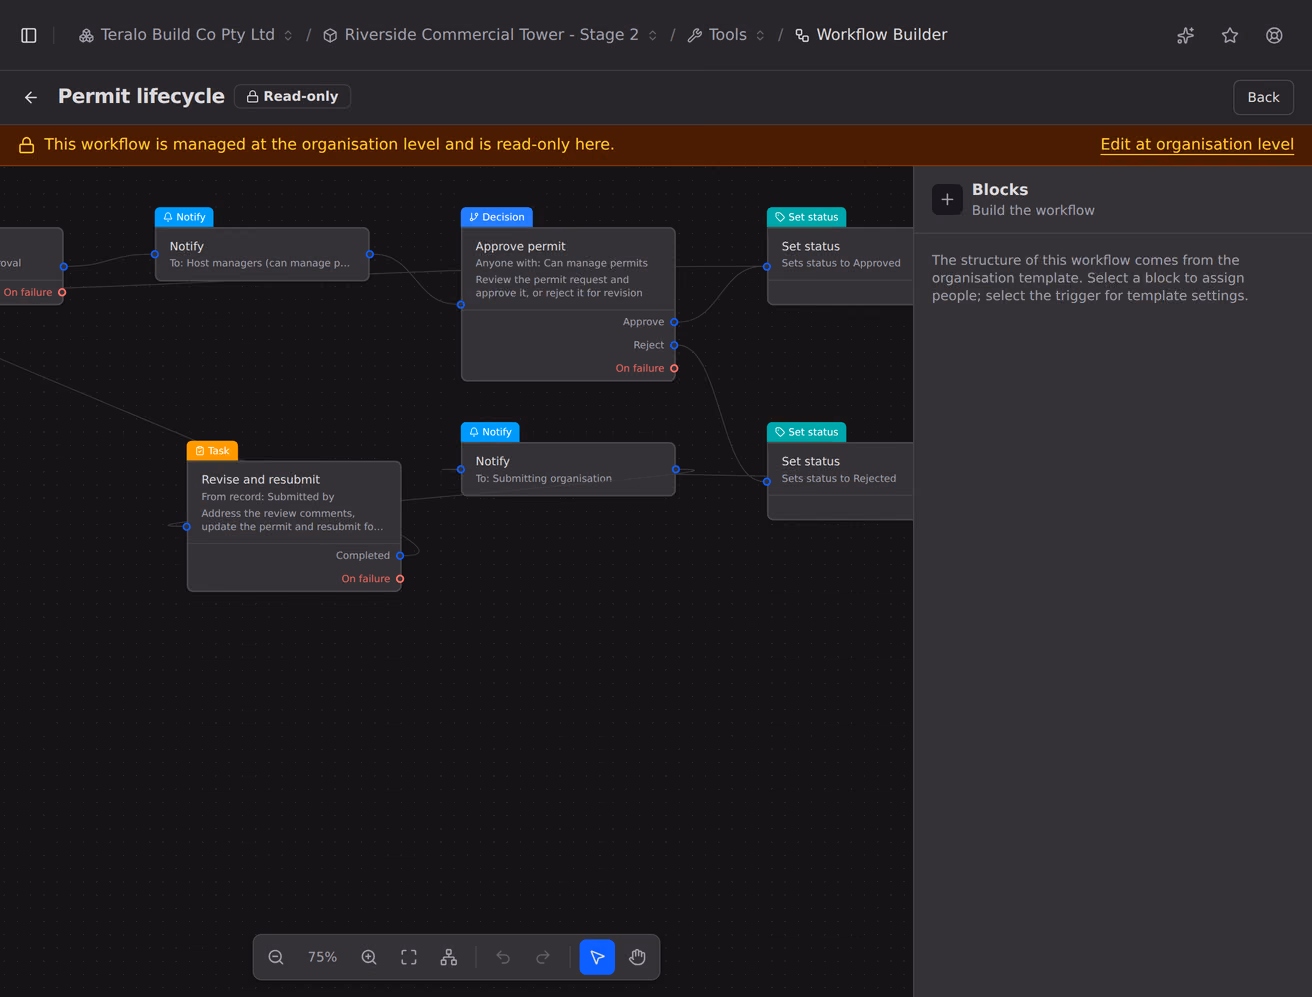Click the Workflow Builder breadcrumb
This screenshot has width=1312, height=997.
pos(871,35)
